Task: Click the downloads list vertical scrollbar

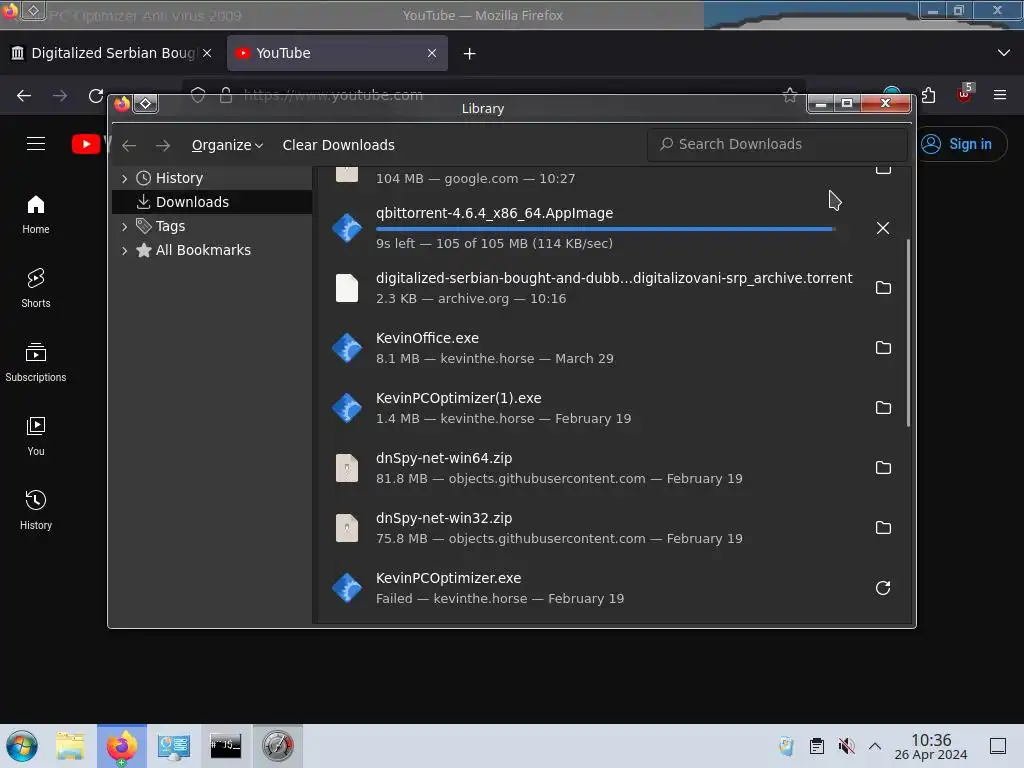Action: (908, 333)
